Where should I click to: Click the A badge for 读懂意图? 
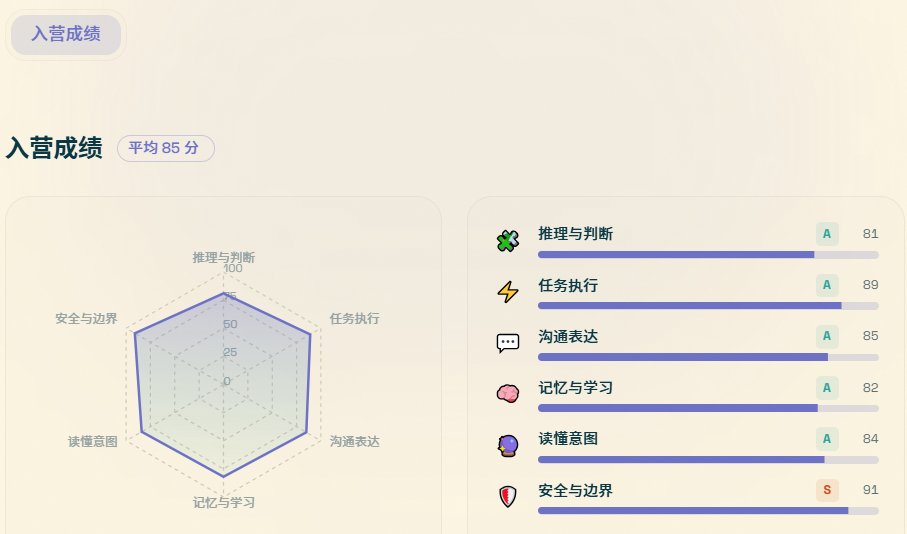coord(827,438)
